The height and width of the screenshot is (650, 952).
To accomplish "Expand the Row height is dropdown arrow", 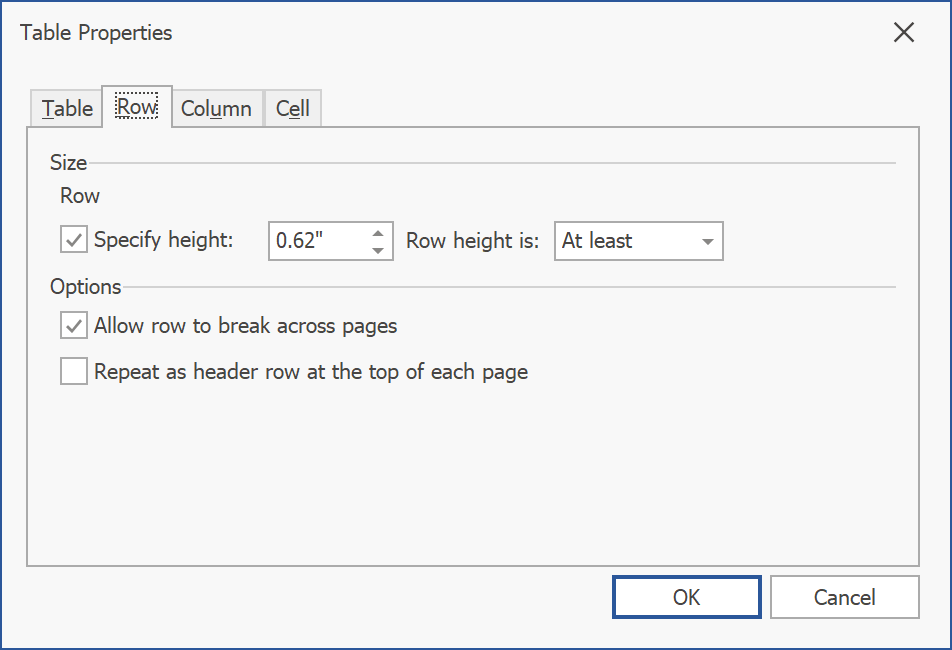I will [707, 241].
